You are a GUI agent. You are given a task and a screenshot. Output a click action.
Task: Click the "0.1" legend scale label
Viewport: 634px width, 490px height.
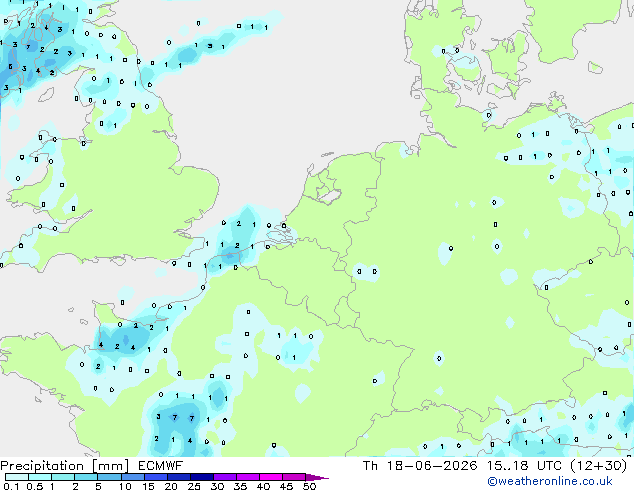coord(11,486)
